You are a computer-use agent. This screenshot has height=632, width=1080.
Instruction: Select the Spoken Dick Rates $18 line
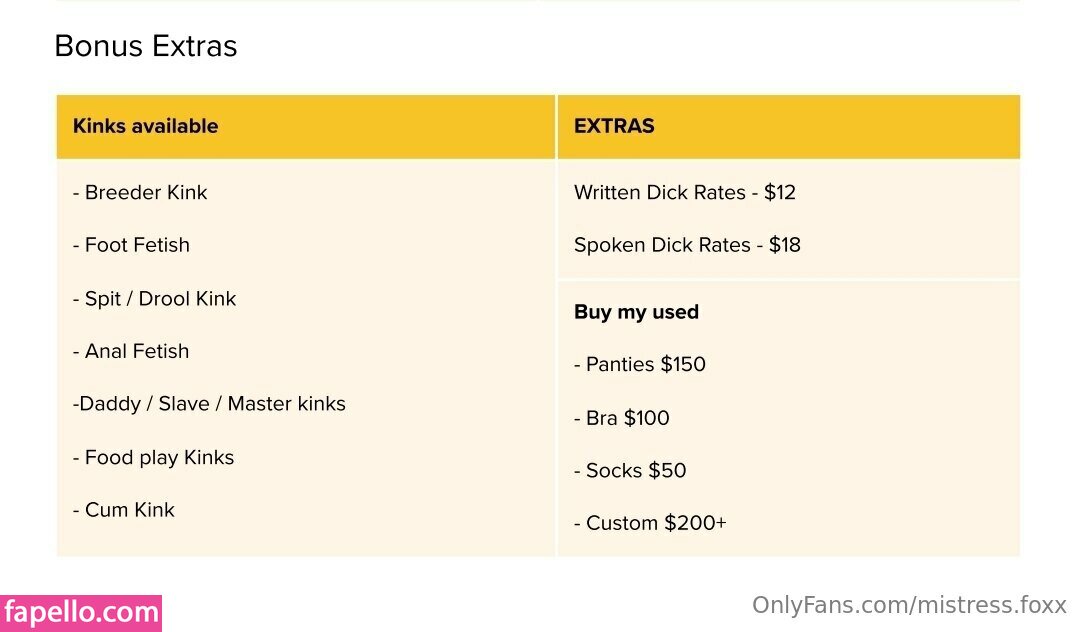point(687,245)
